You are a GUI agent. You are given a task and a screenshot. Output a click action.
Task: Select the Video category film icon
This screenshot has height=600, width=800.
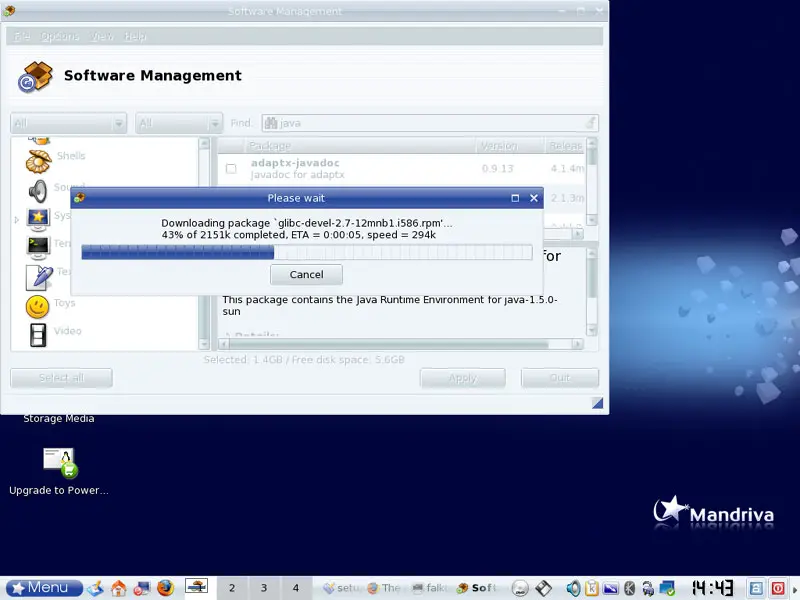[x=38, y=335]
